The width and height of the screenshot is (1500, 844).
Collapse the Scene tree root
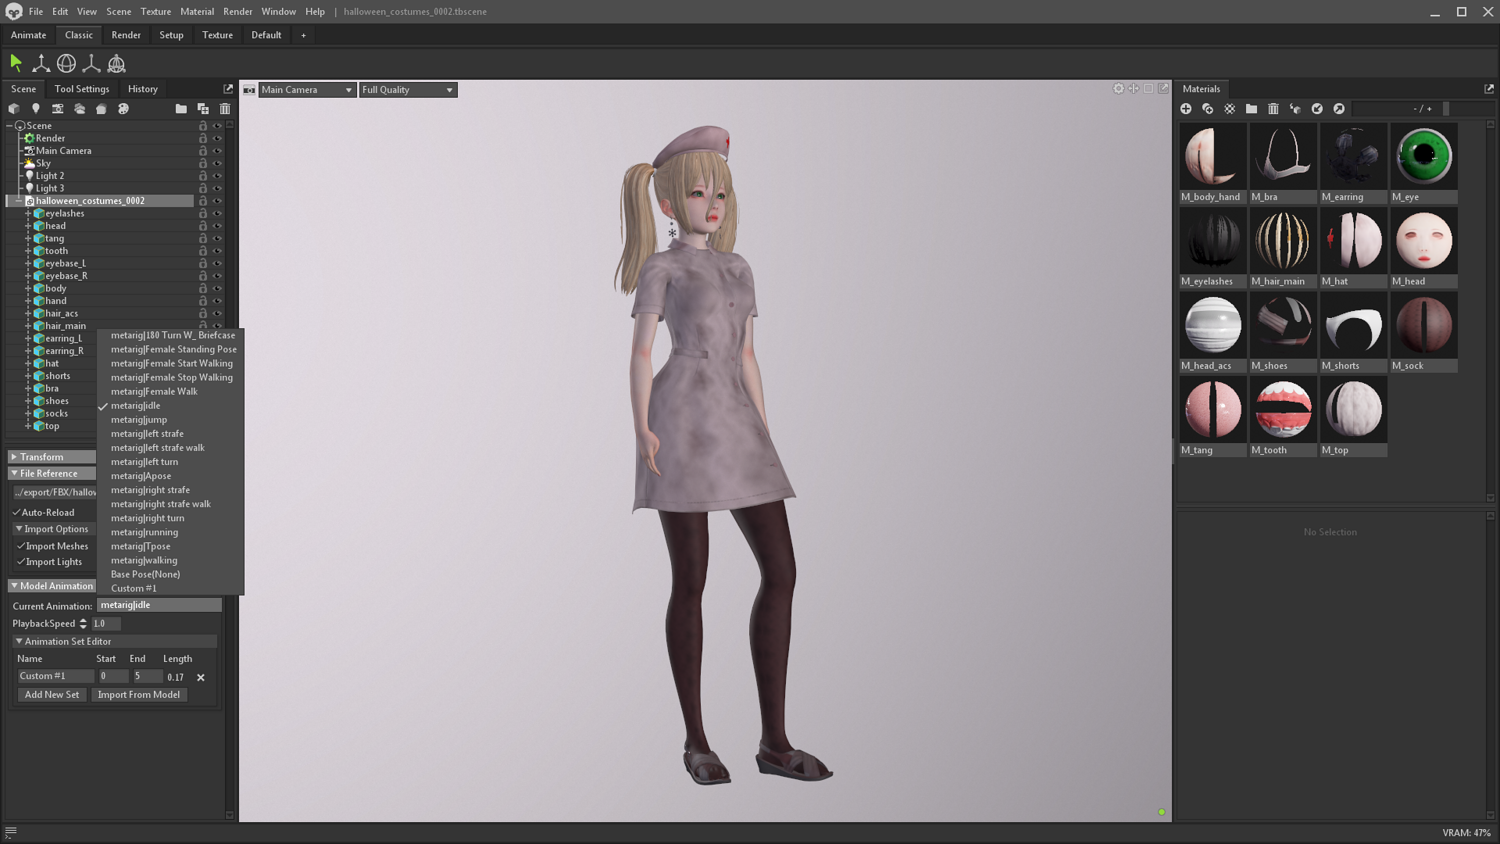pyautogui.click(x=10, y=126)
